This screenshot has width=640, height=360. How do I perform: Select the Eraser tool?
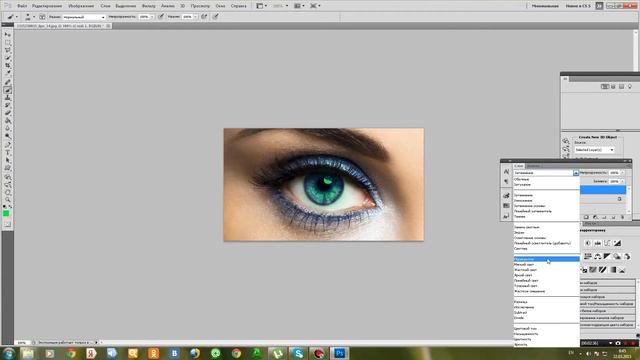click(8, 113)
